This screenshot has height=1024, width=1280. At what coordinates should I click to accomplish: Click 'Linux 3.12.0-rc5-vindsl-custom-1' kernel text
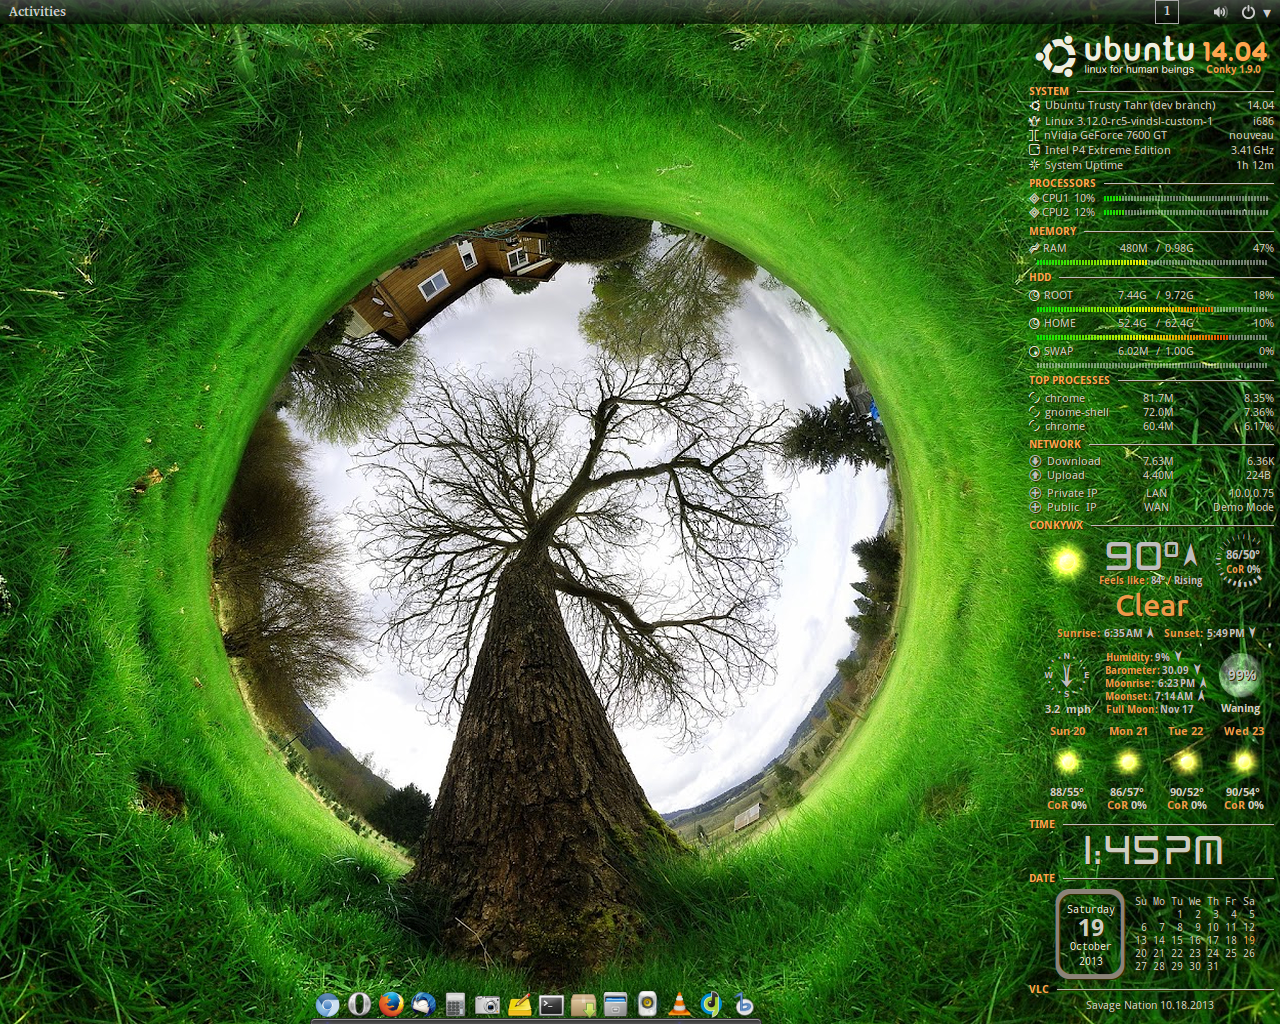tap(1129, 121)
